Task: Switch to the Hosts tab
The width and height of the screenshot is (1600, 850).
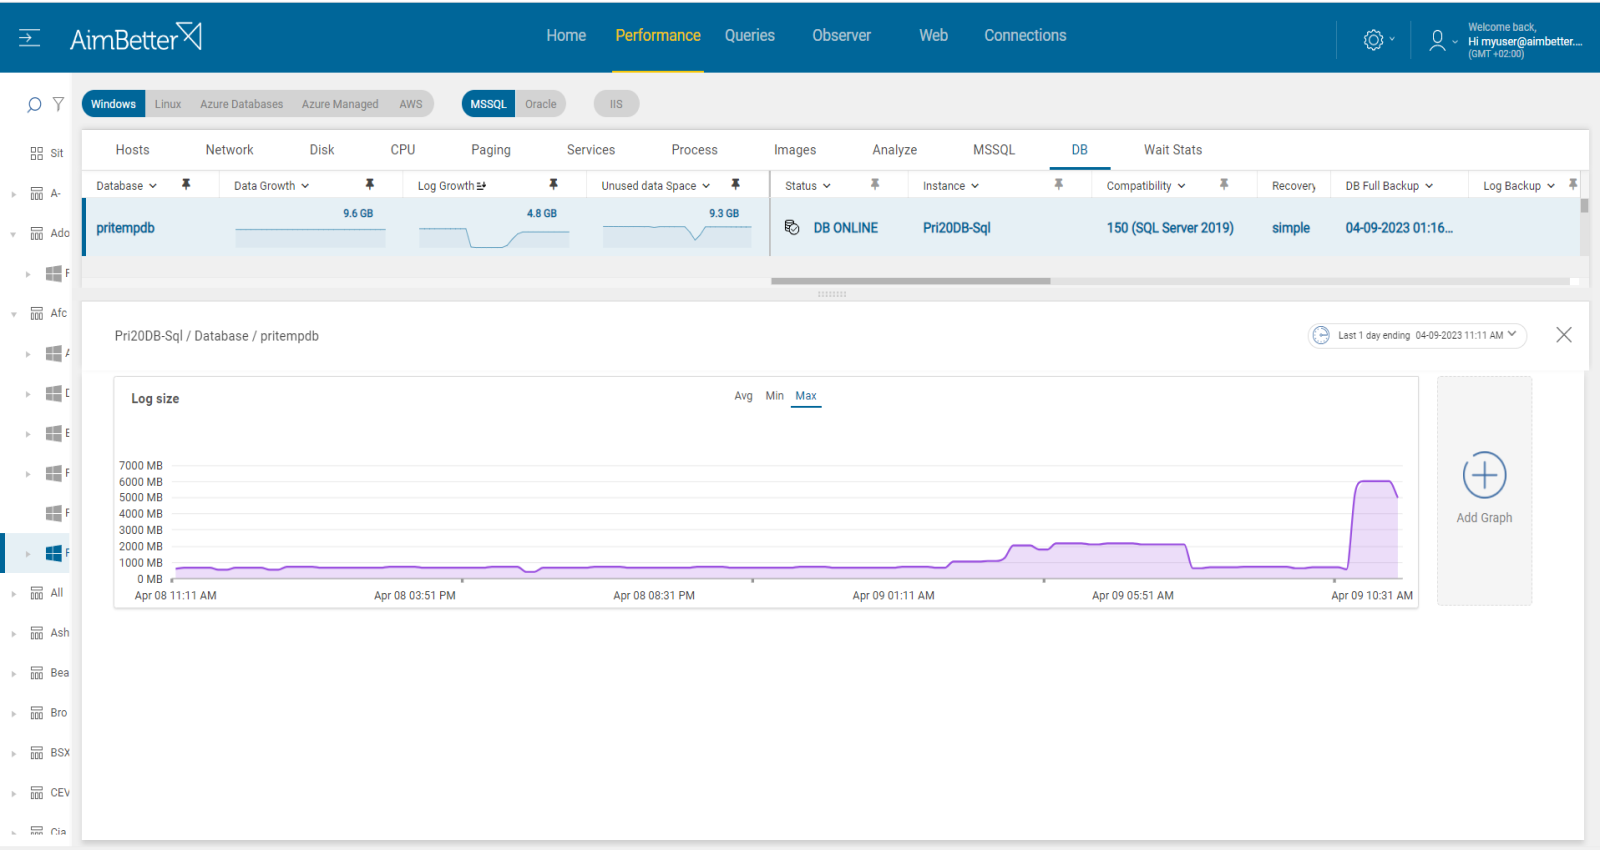Action: click(132, 150)
